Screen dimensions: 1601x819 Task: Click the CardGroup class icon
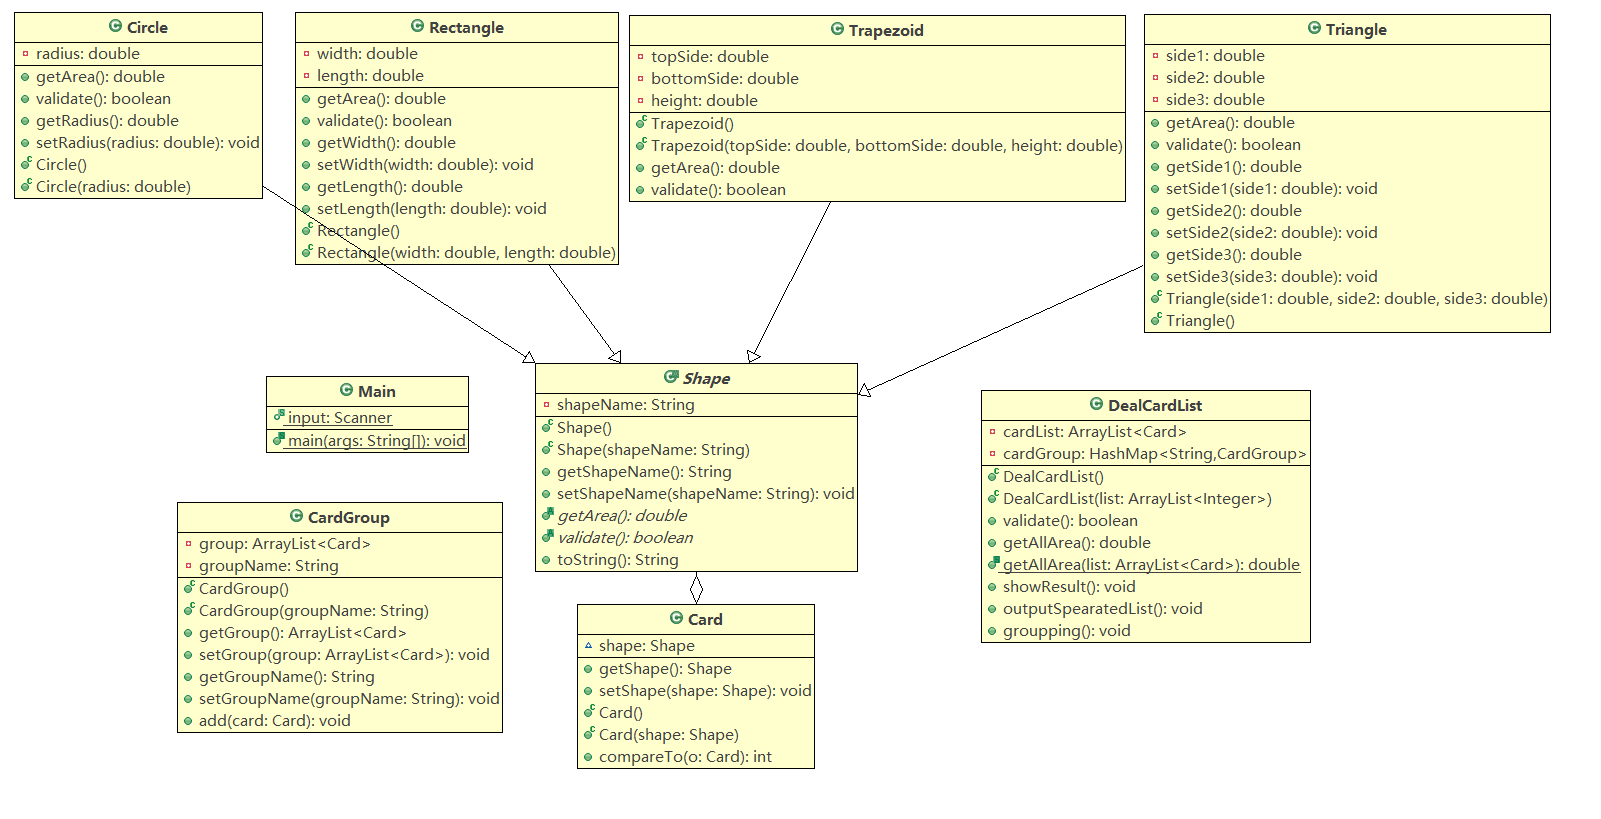click(296, 516)
